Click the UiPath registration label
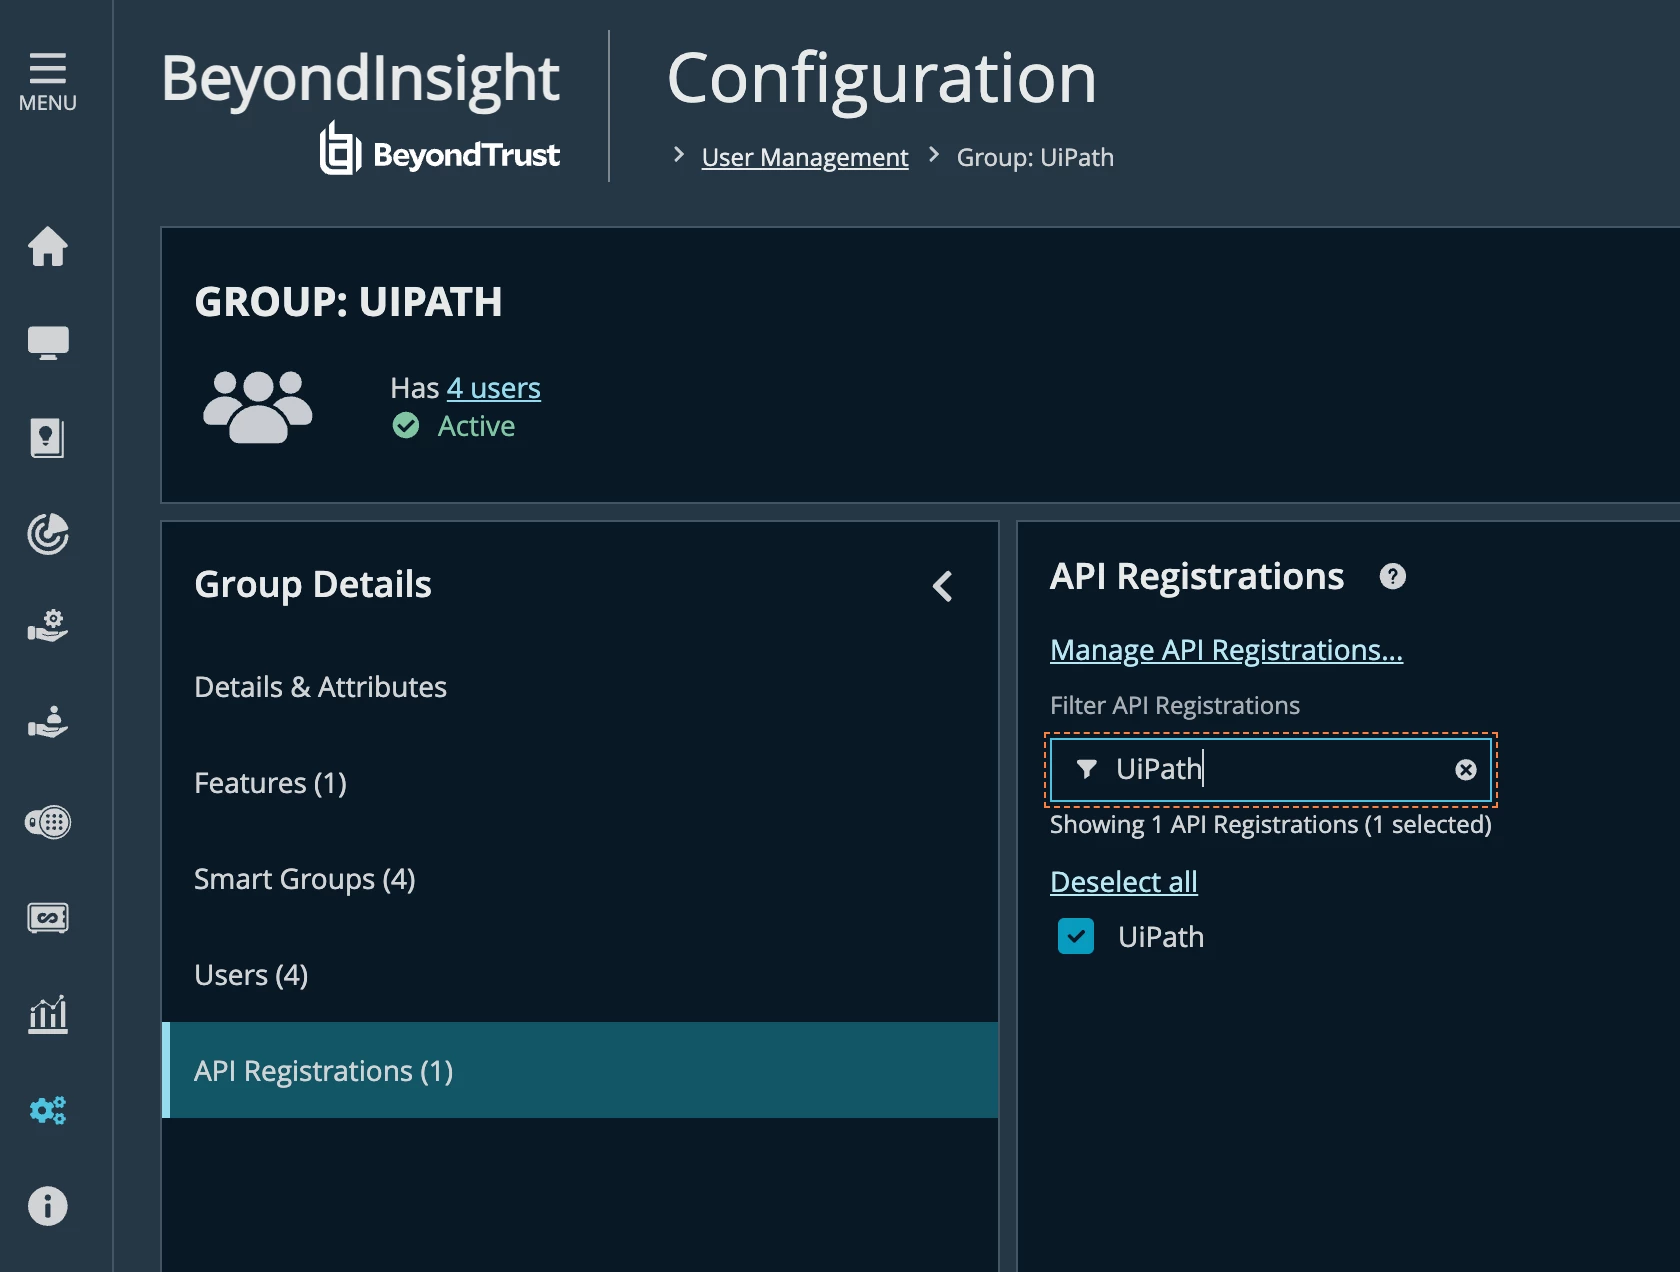The height and width of the screenshot is (1272, 1680). tap(1161, 937)
